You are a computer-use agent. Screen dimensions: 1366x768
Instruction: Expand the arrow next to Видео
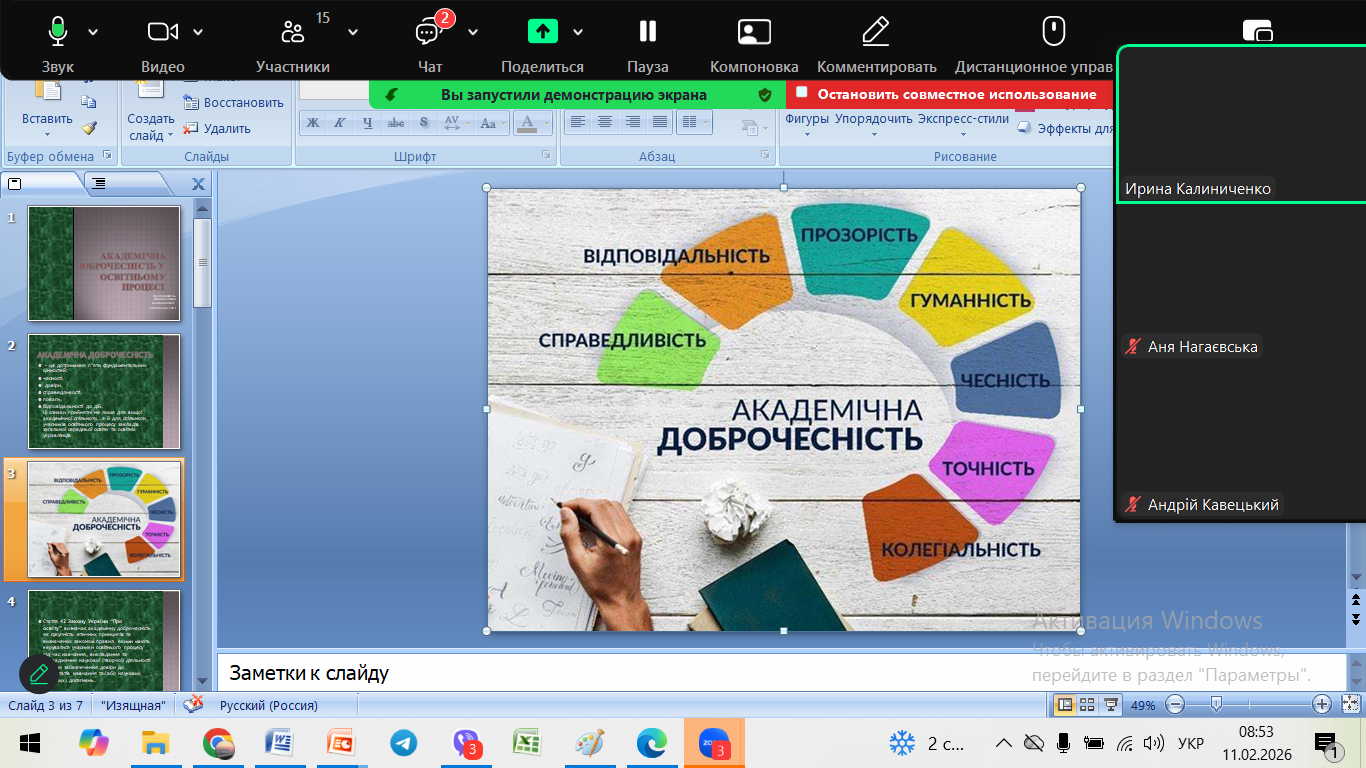click(198, 32)
